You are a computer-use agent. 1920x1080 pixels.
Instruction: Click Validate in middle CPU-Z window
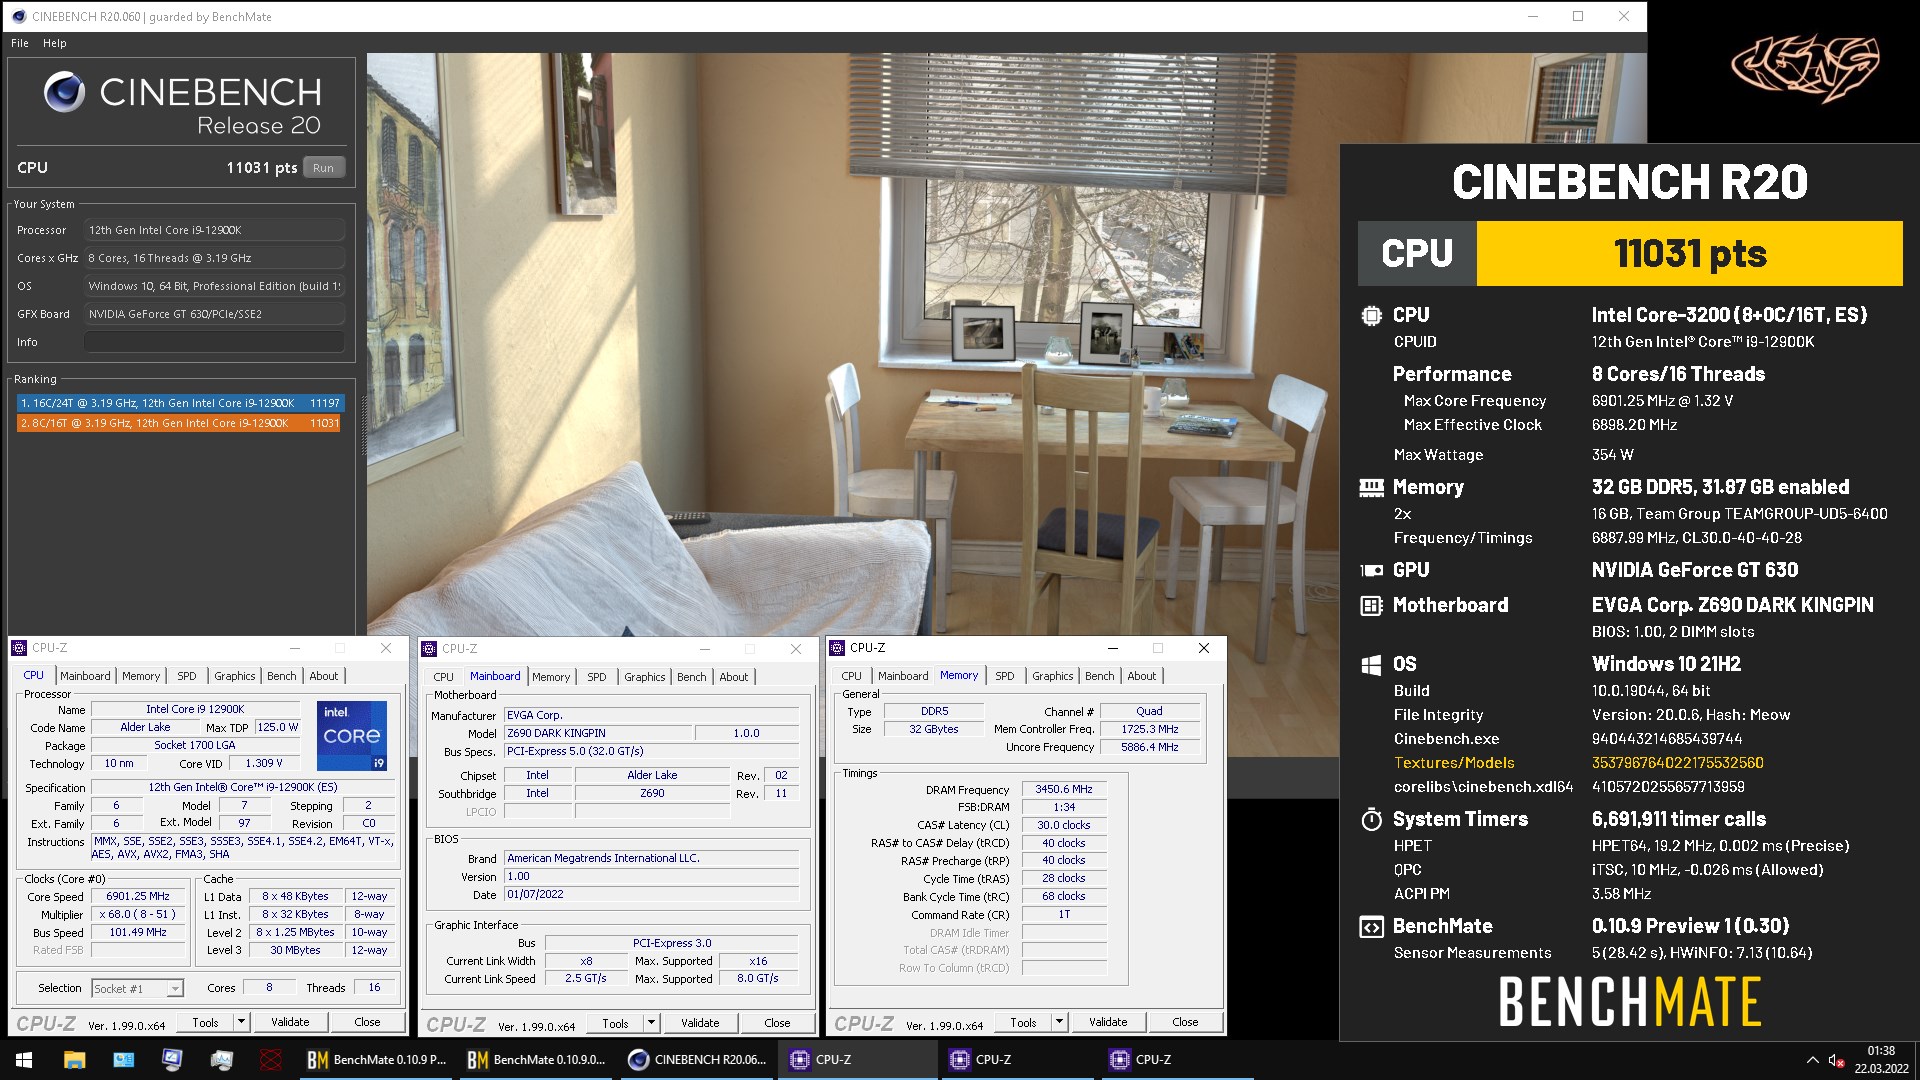(700, 1023)
